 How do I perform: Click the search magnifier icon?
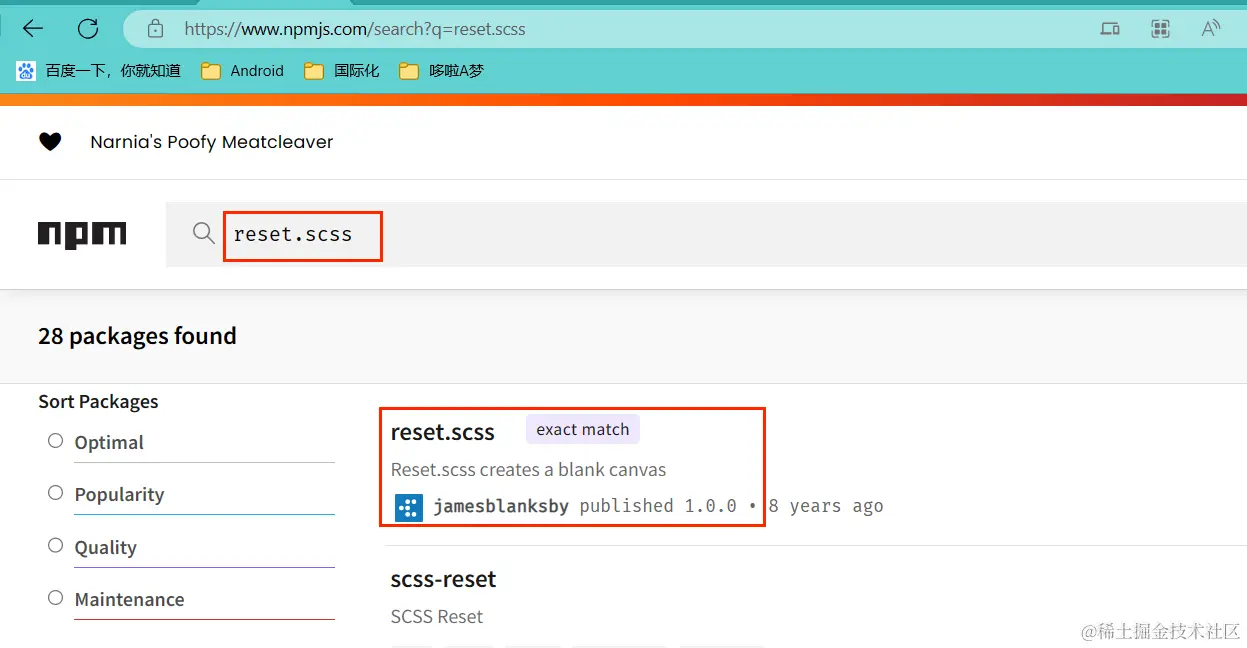point(203,233)
